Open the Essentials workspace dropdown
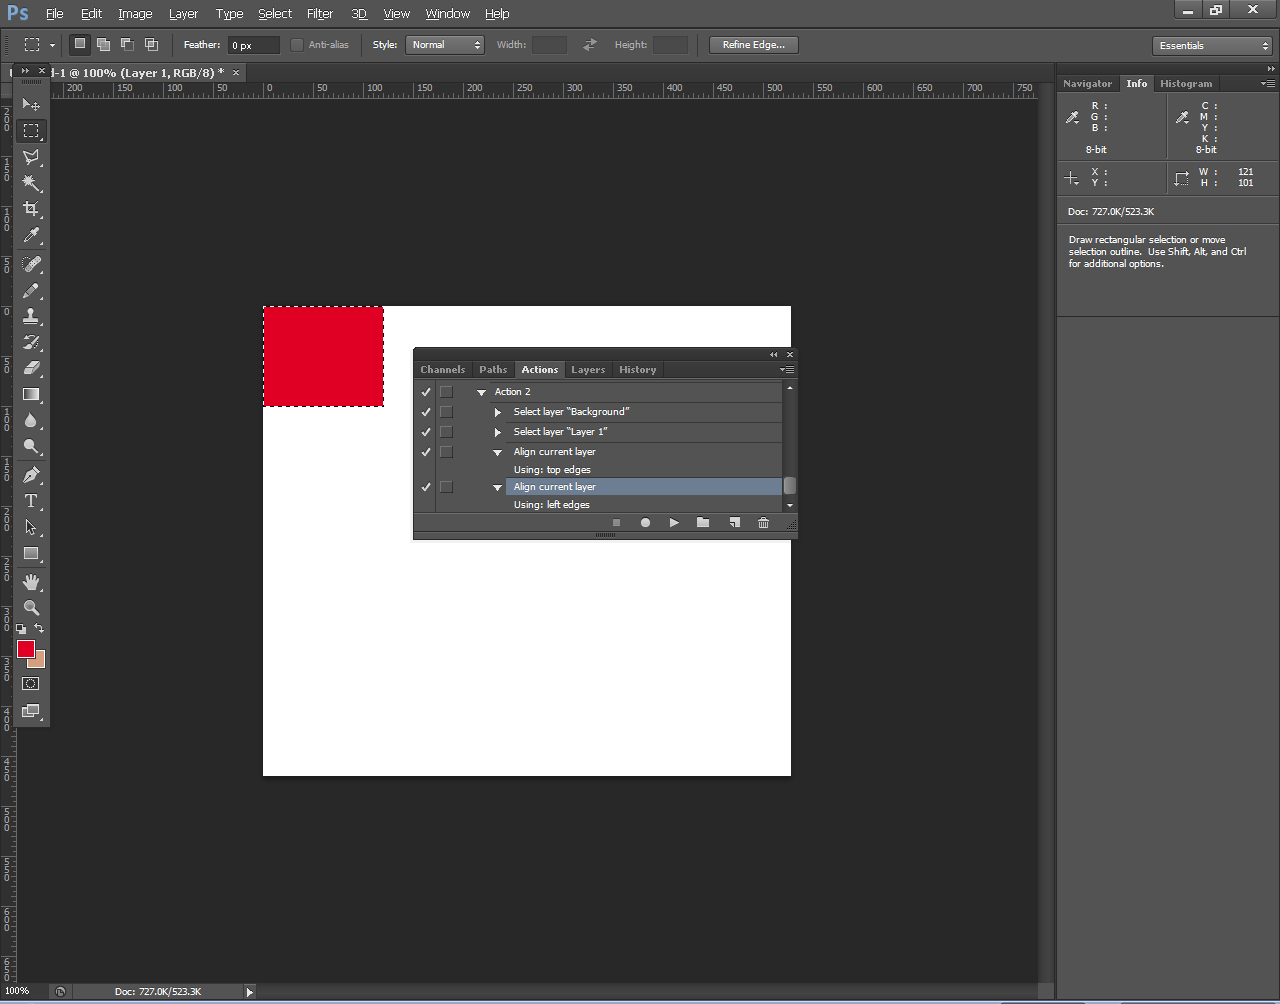Screen dimensions: 1280x1004 point(1212,45)
